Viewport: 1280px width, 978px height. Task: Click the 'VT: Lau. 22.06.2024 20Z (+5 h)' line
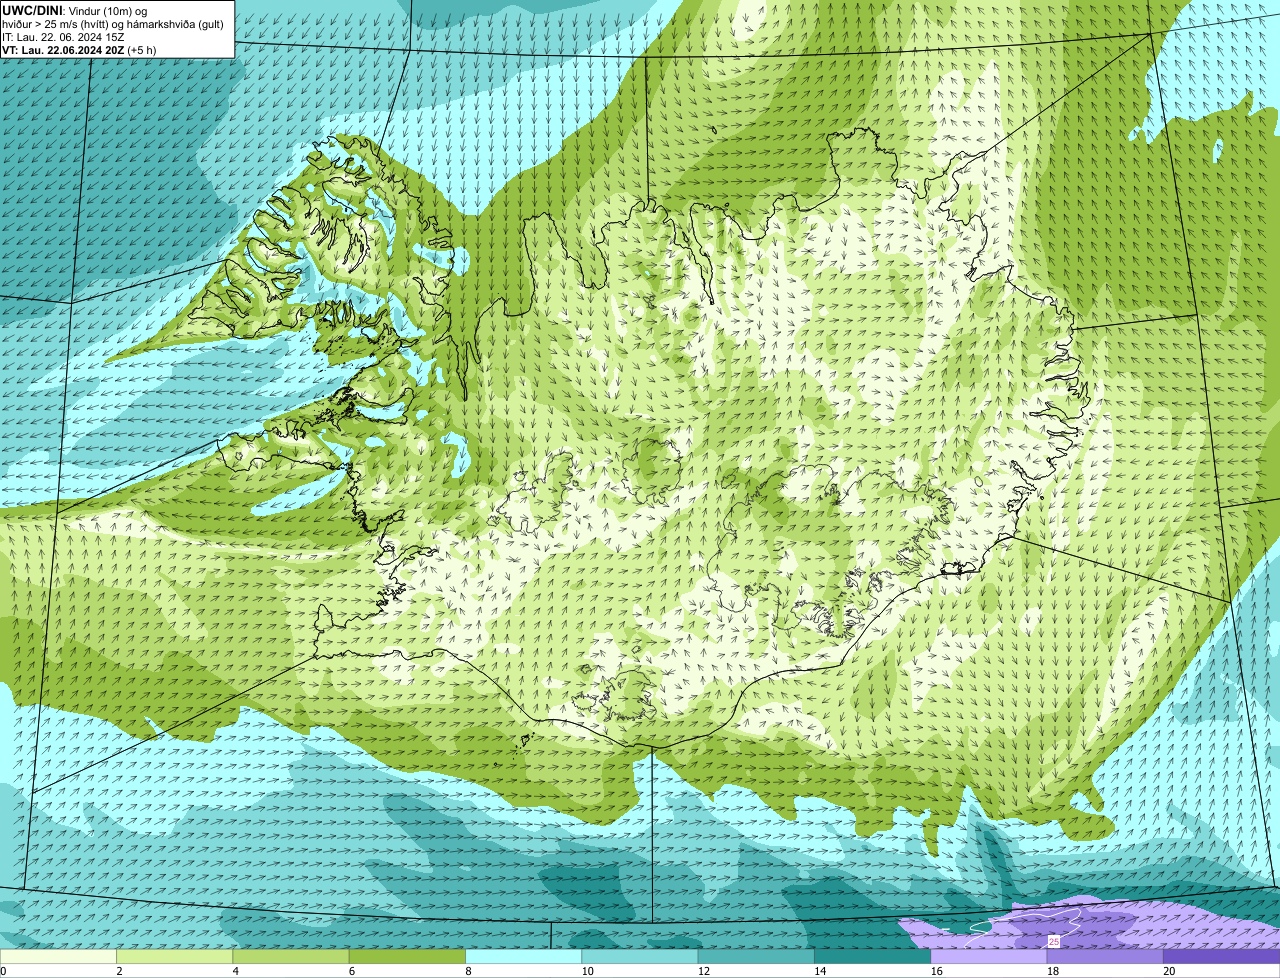pyautogui.click(x=79, y=50)
